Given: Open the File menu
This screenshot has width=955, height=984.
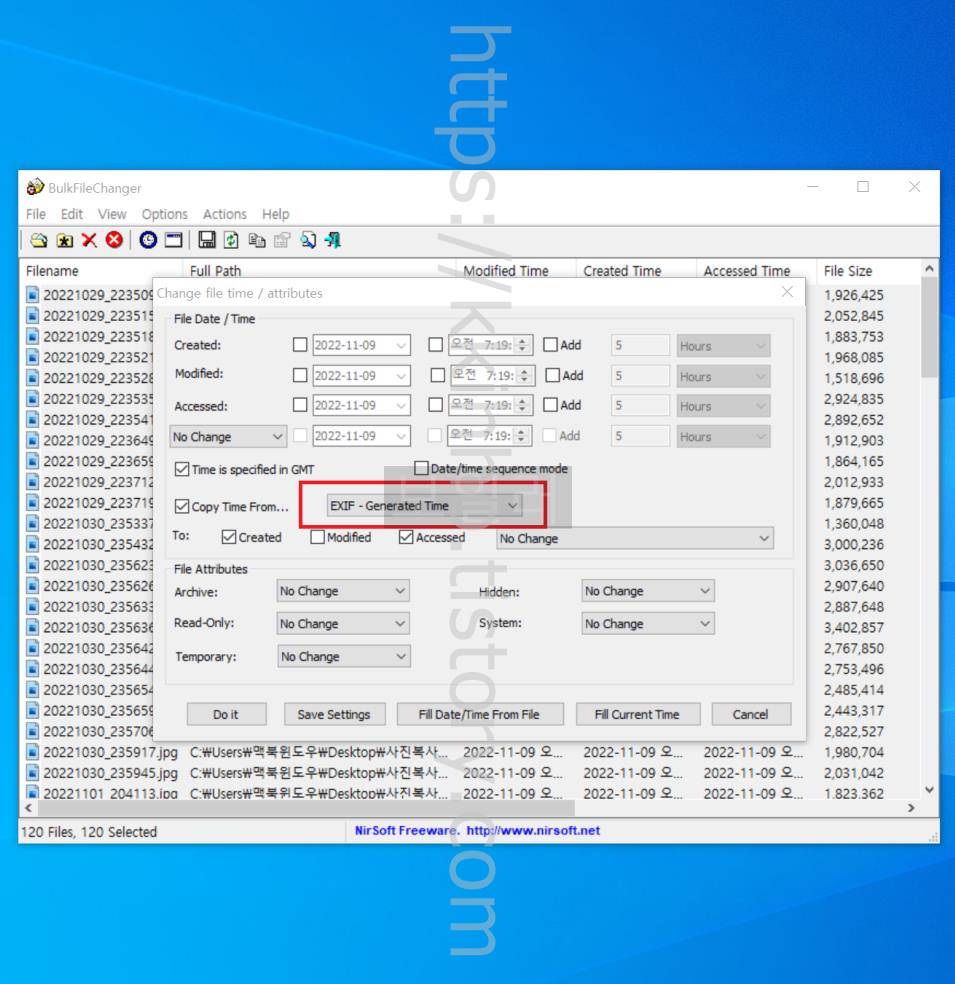Looking at the screenshot, I should pyautogui.click(x=36, y=214).
